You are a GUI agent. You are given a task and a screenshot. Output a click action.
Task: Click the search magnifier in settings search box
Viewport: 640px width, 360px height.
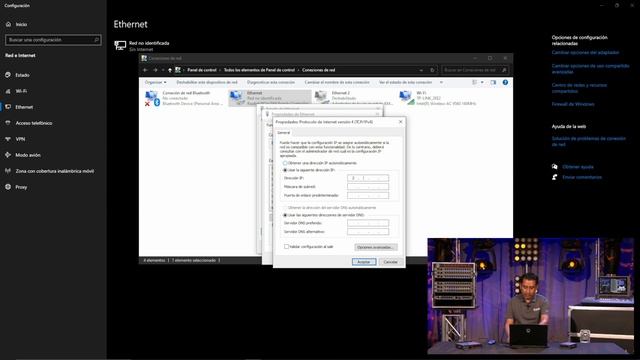pyautogui.click(x=97, y=40)
